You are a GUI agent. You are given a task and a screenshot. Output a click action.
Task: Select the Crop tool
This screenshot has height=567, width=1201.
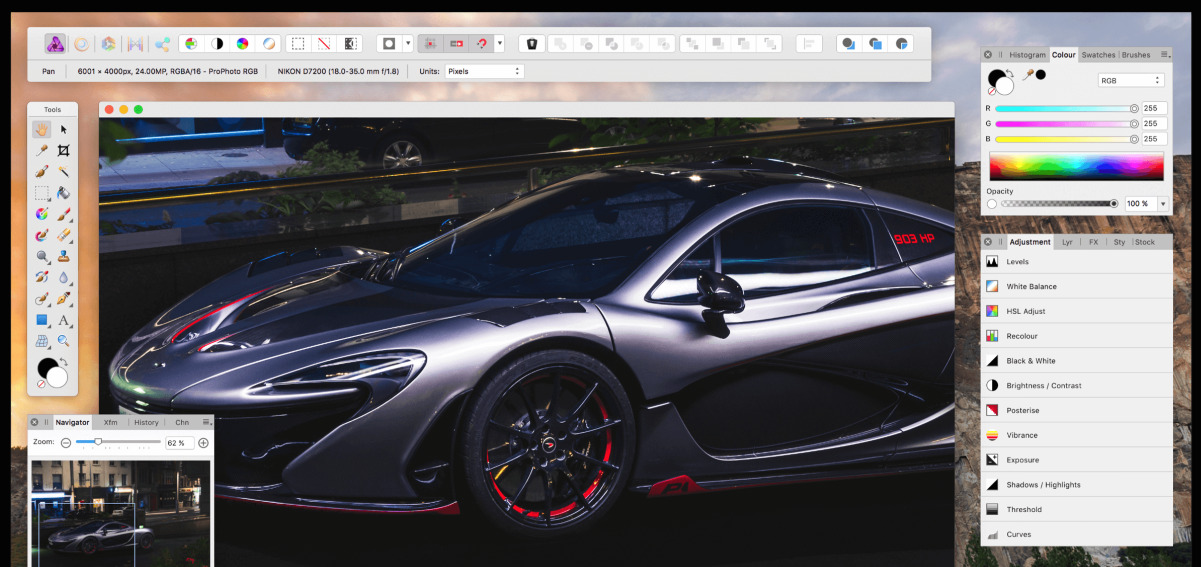click(64, 150)
